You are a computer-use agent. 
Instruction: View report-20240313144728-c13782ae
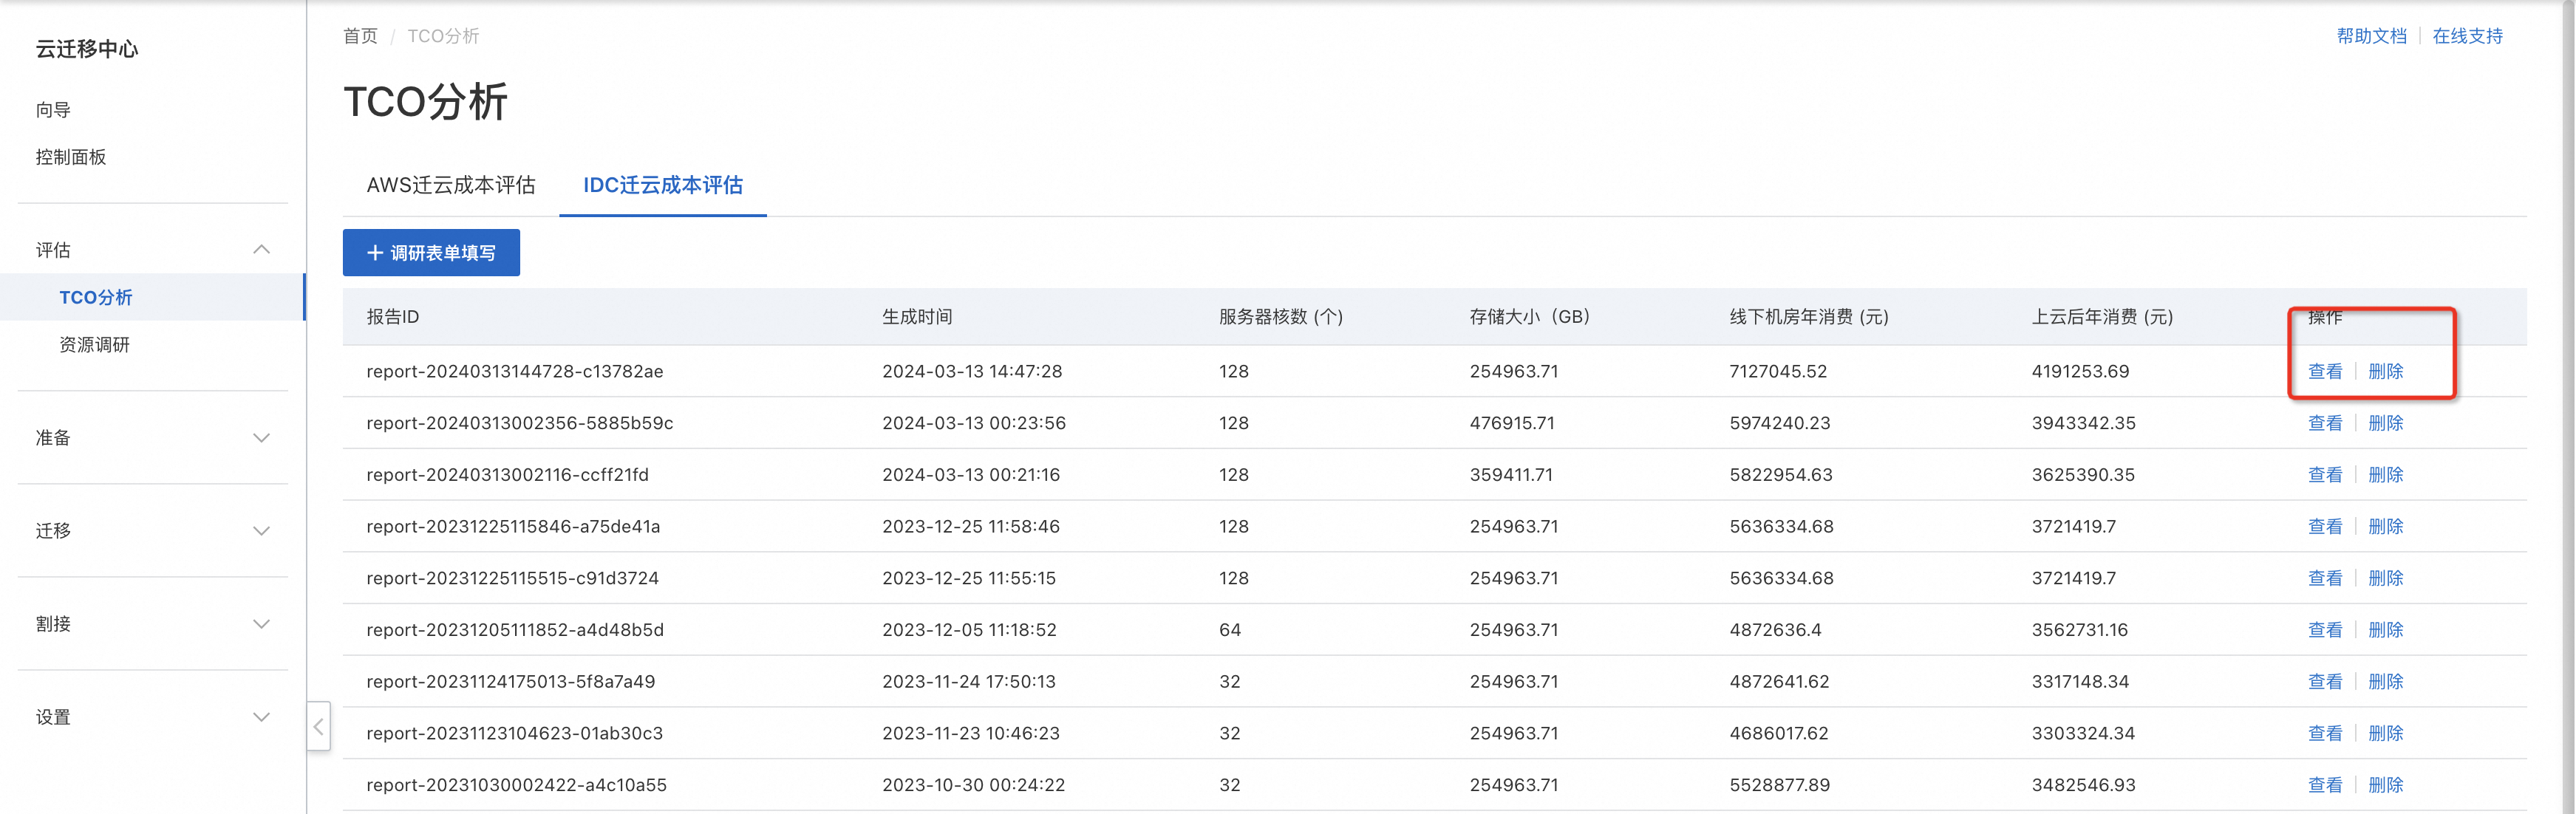pos(2325,371)
